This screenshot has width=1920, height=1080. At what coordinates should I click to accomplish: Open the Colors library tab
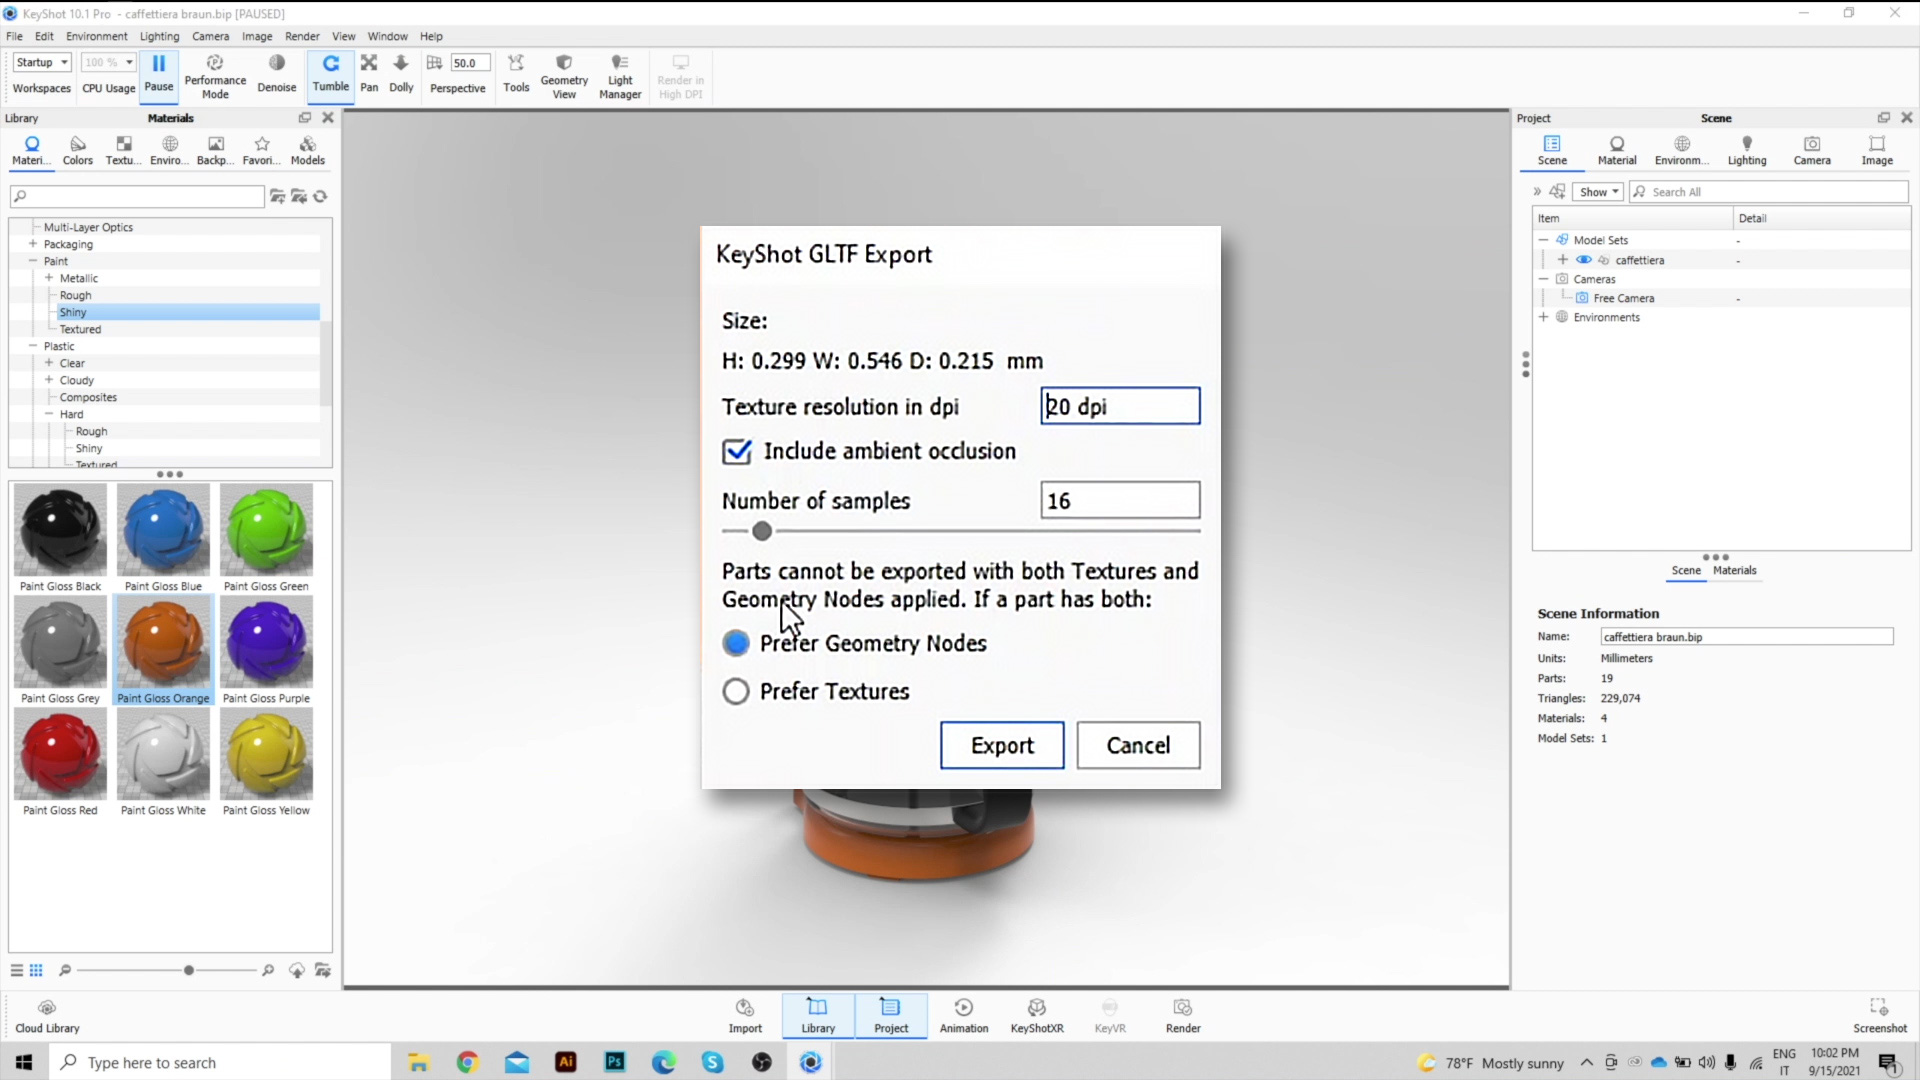[78, 151]
